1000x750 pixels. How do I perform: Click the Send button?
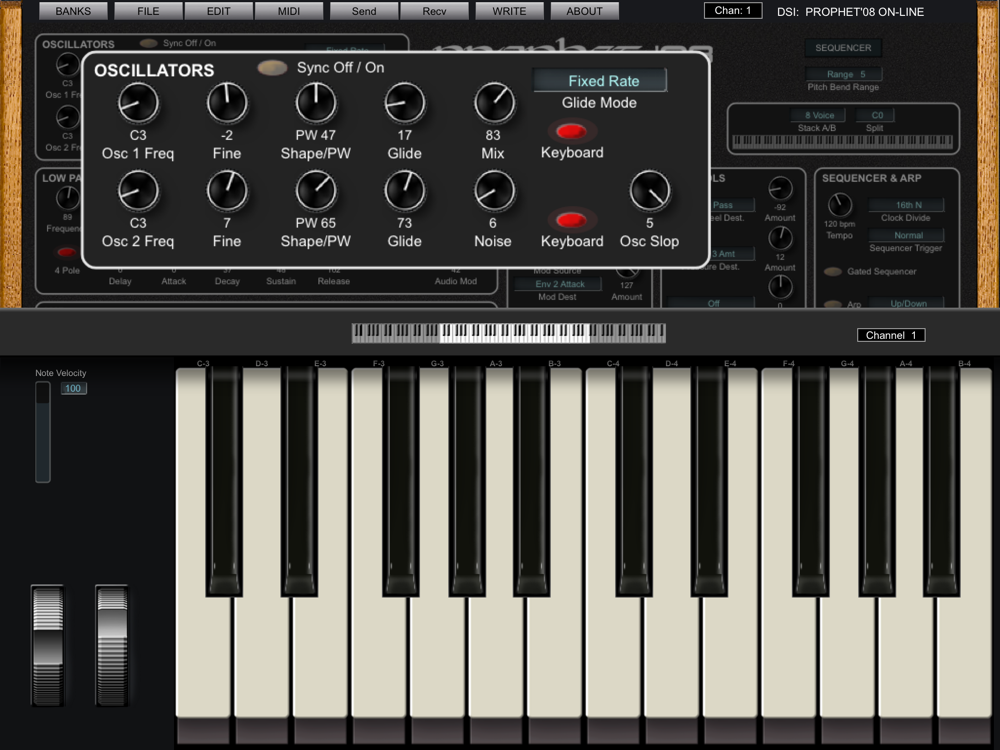pos(364,11)
